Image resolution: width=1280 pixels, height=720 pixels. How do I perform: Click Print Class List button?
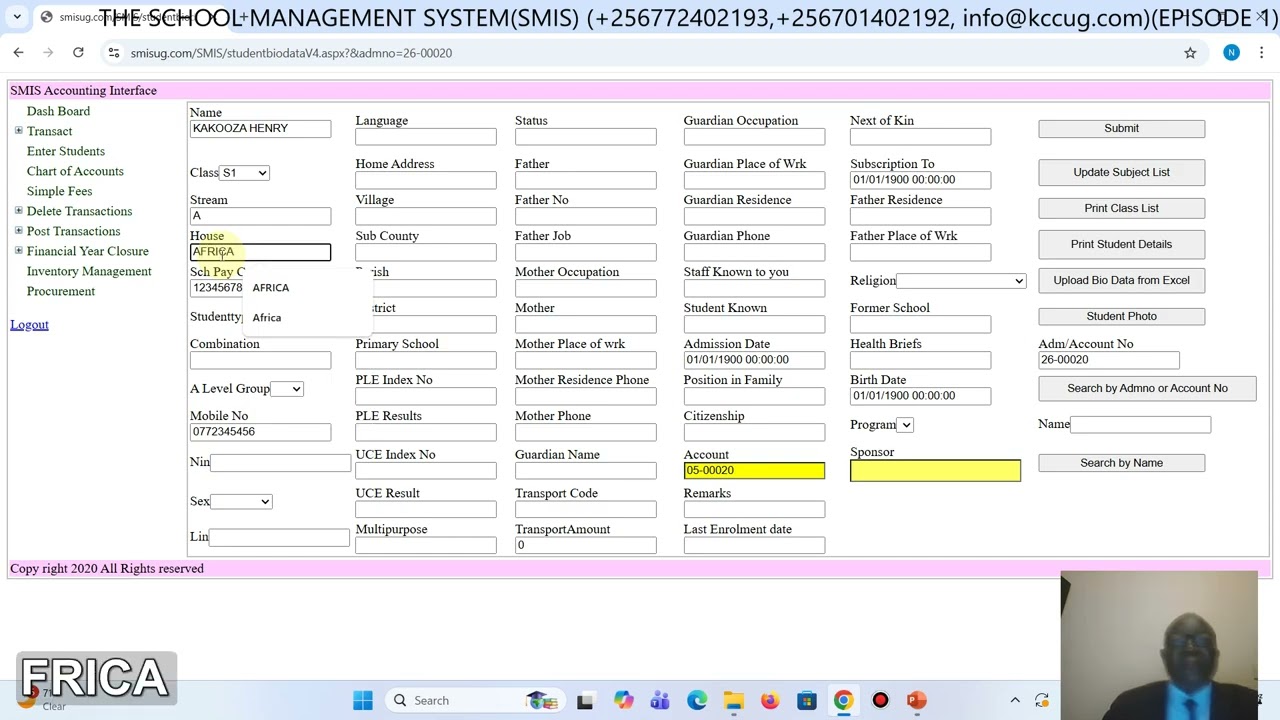pos(1121,208)
